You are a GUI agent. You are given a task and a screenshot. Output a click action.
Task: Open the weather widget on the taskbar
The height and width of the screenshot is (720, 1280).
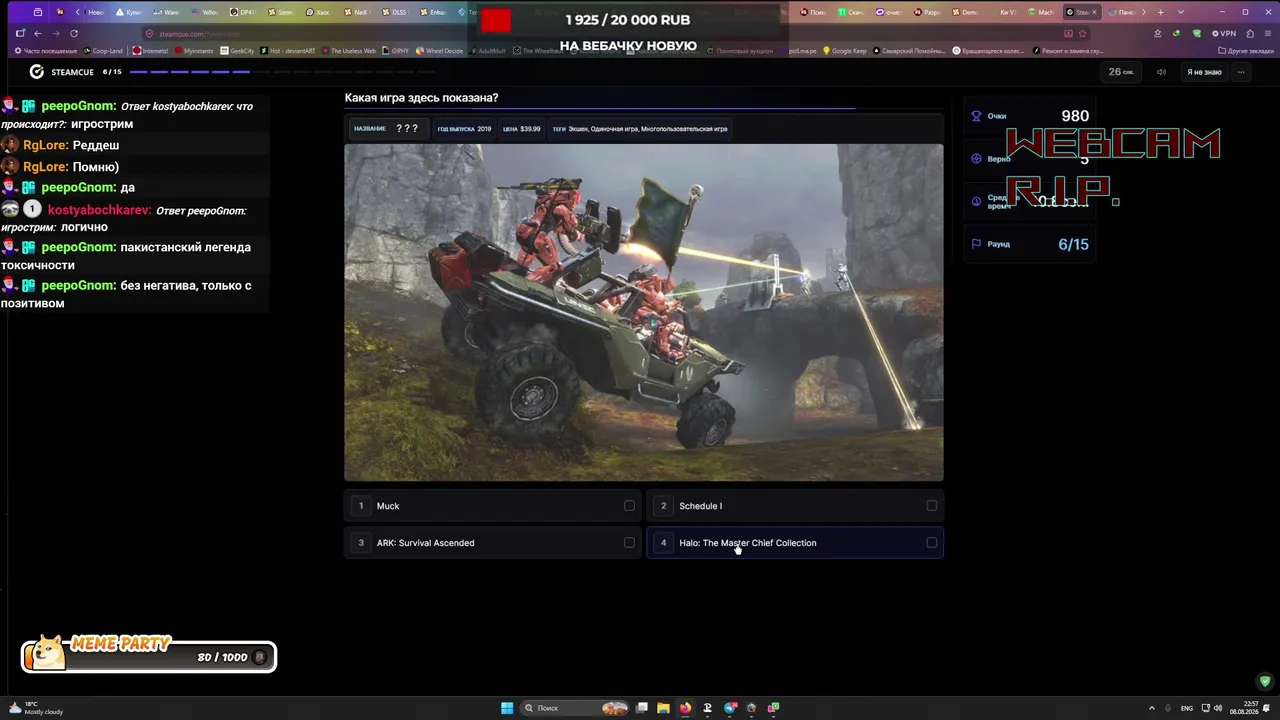click(x=36, y=708)
